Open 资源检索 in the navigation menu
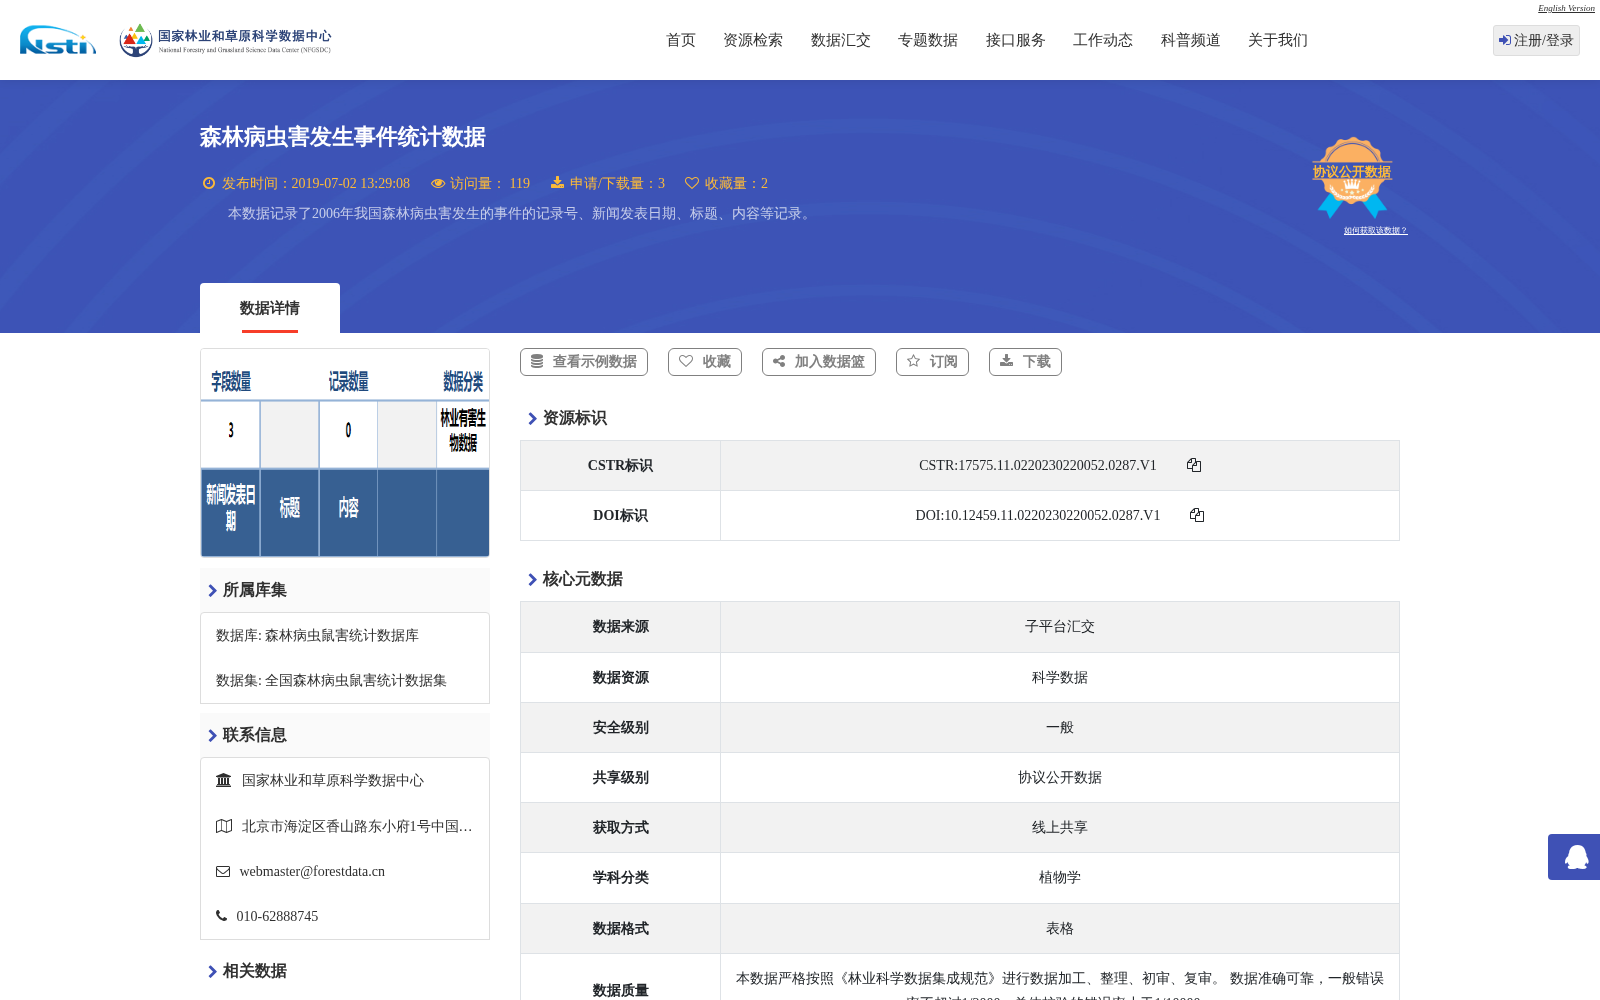The height and width of the screenshot is (1000, 1600). 753,40
